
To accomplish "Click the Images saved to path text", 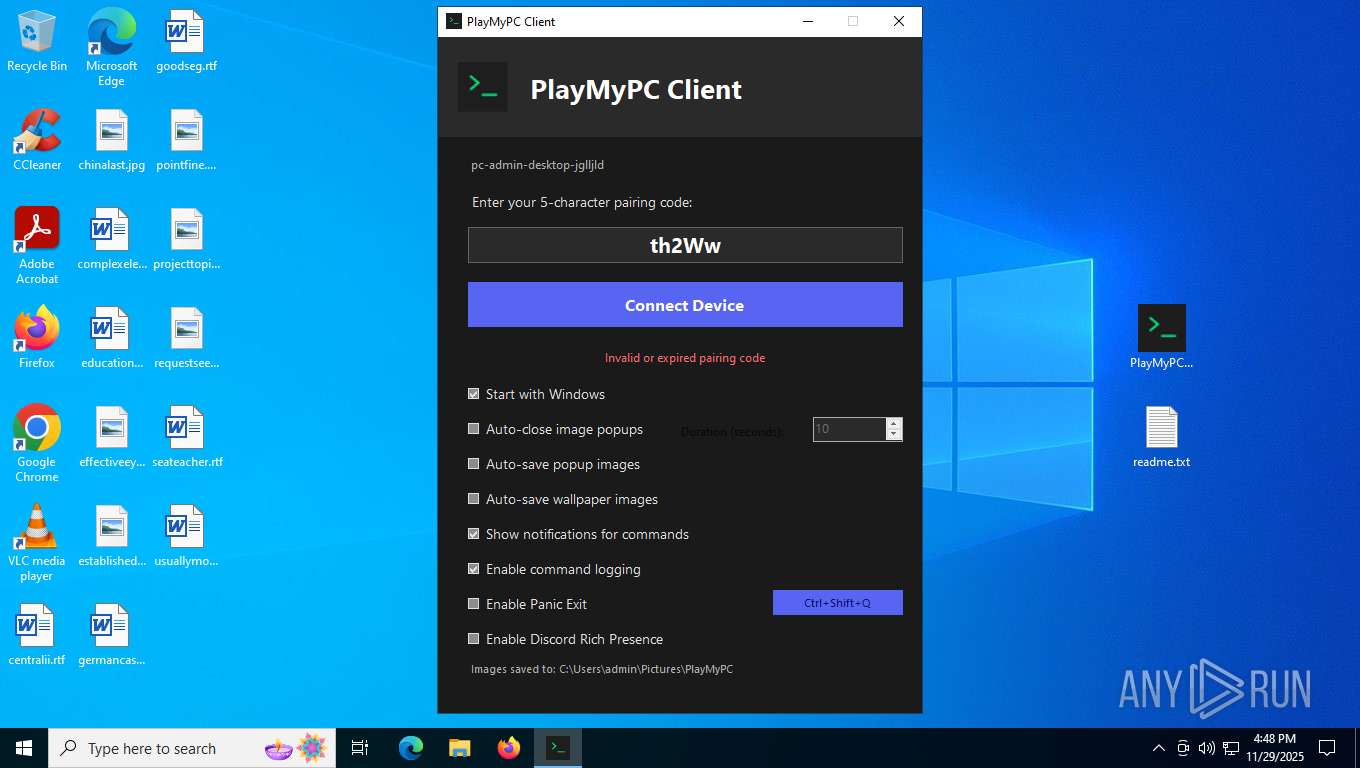I will [x=602, y=669].
